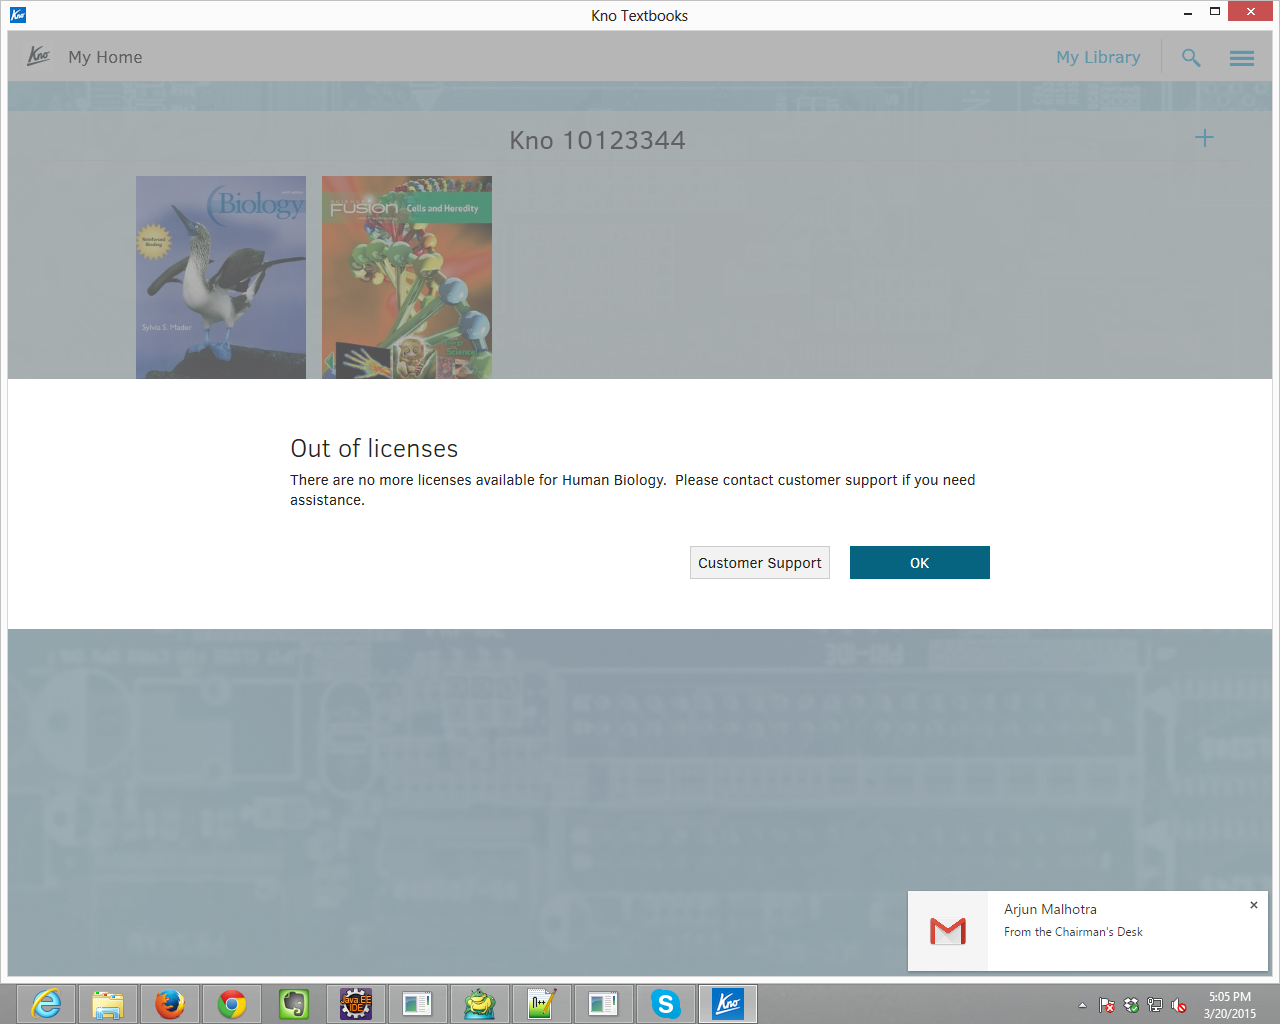Open File Explorer from taskbar
This screenshot has height=1024, width=1280.
(x=108, y=1004)
